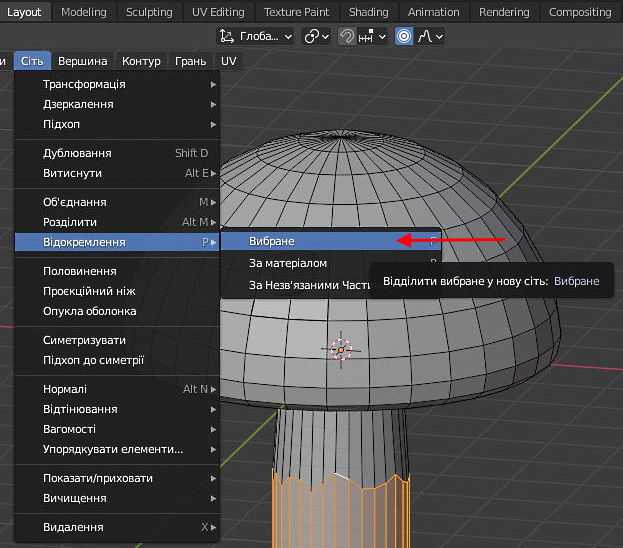
Task: Switch to the Animation workspace tab
Action: click(433, 12)
